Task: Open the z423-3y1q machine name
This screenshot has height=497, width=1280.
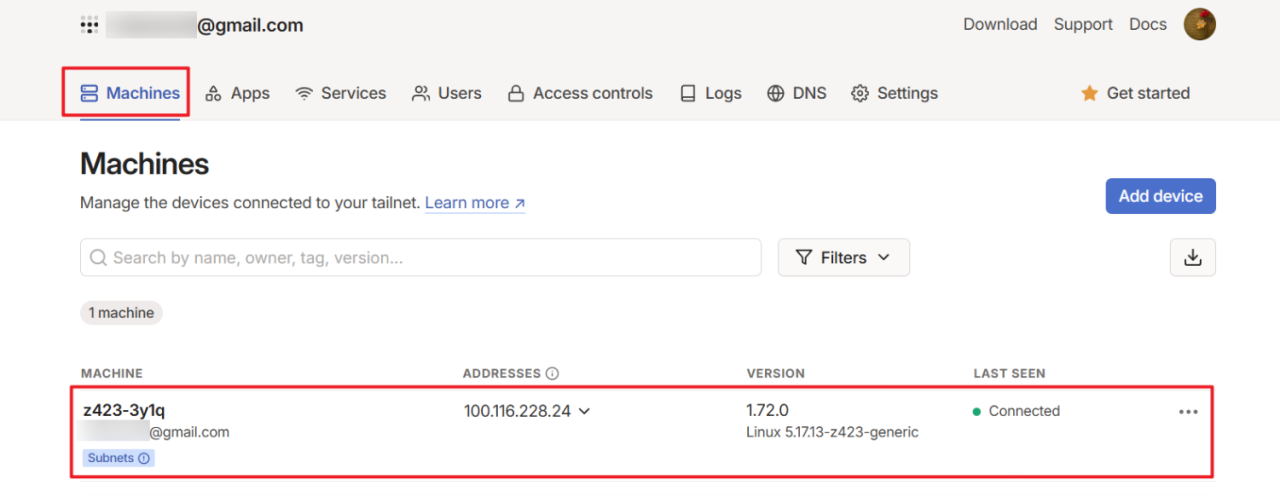Action: coord(124,411)
